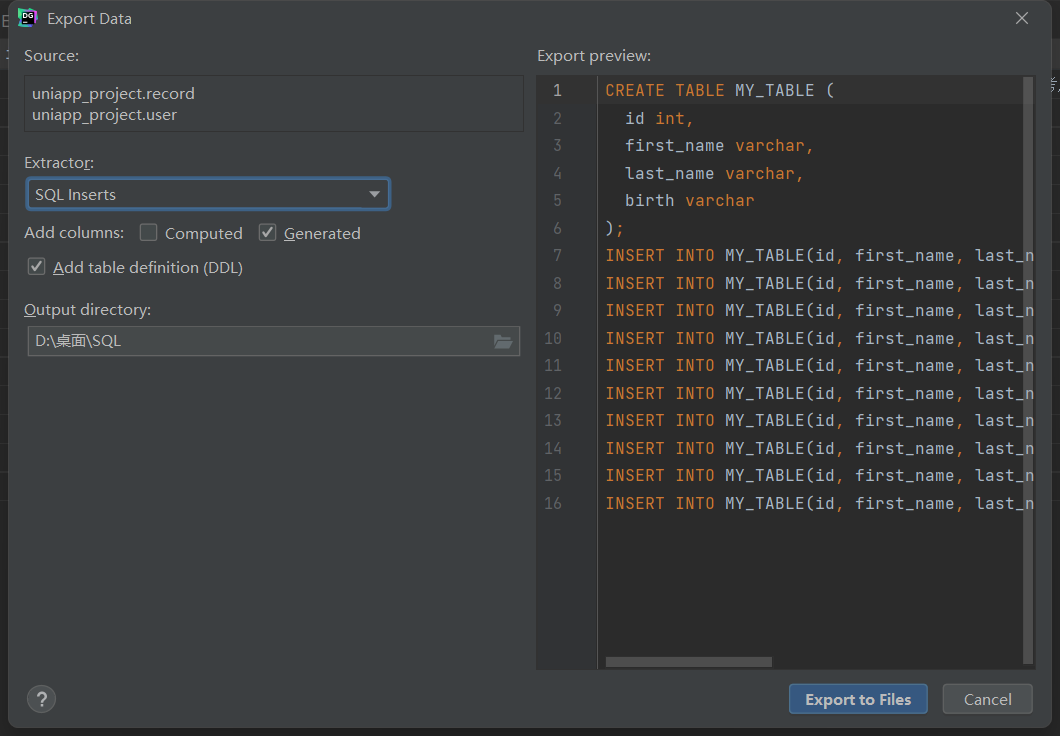Screen dimensions: 1060x736
Task: Click the last INSERT INTO line 16
Action: pos(800,503)
